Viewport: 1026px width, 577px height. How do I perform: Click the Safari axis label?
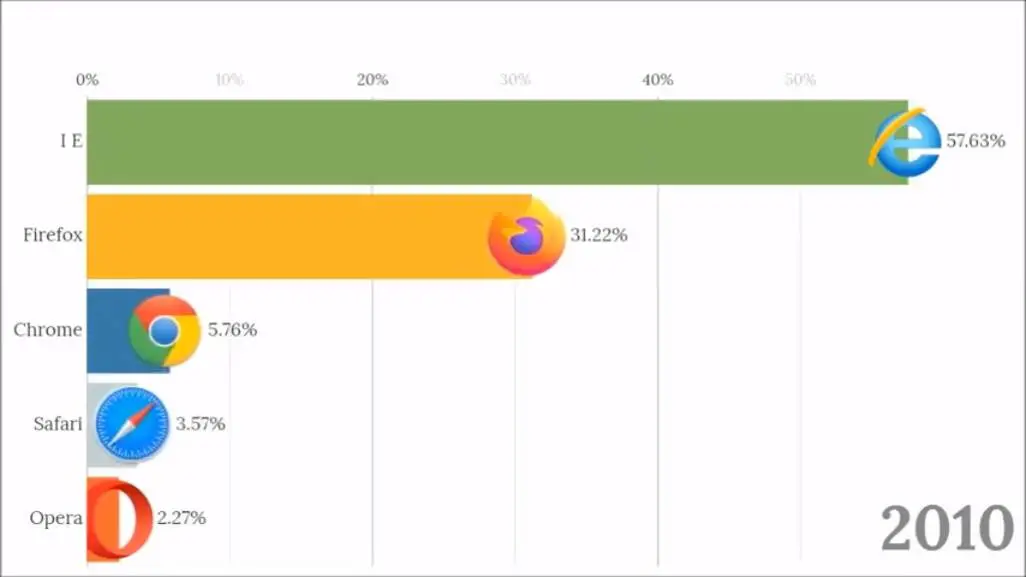pos(57,424)
